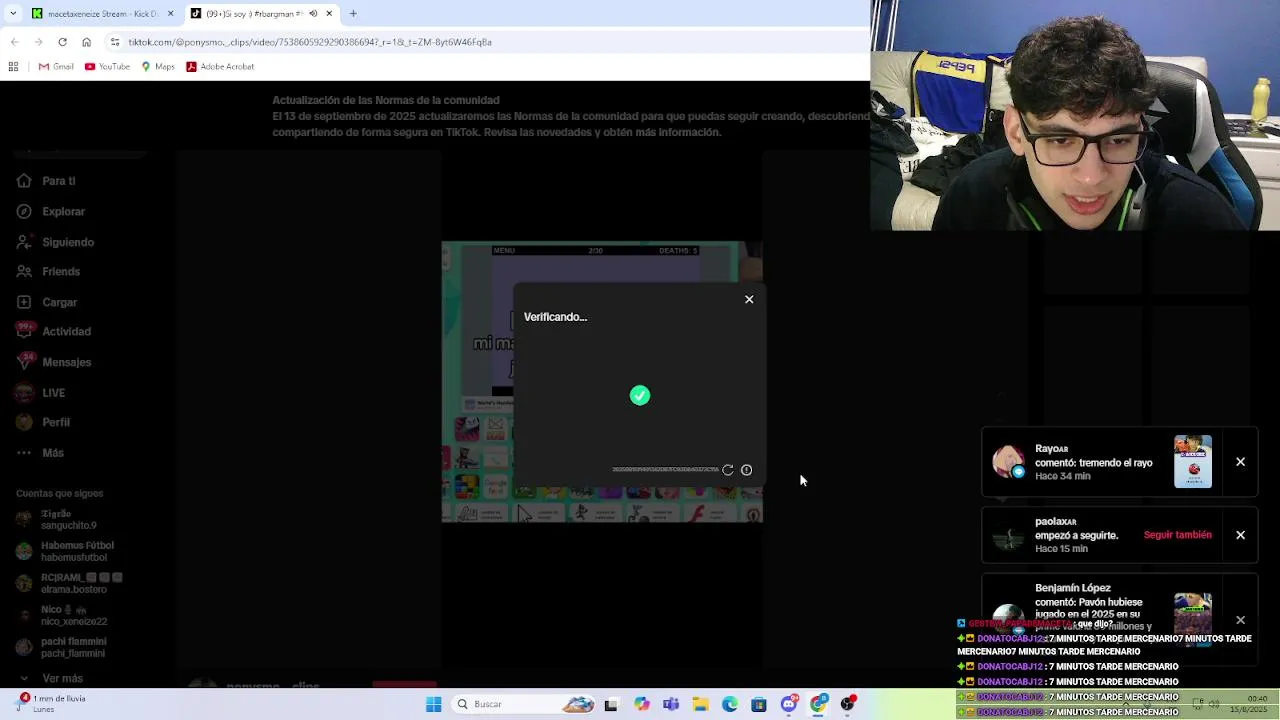Open the Maps bookmark
Image resolution: width=1280 pixels, height=720 pixels.
click(x=158, y=67)
